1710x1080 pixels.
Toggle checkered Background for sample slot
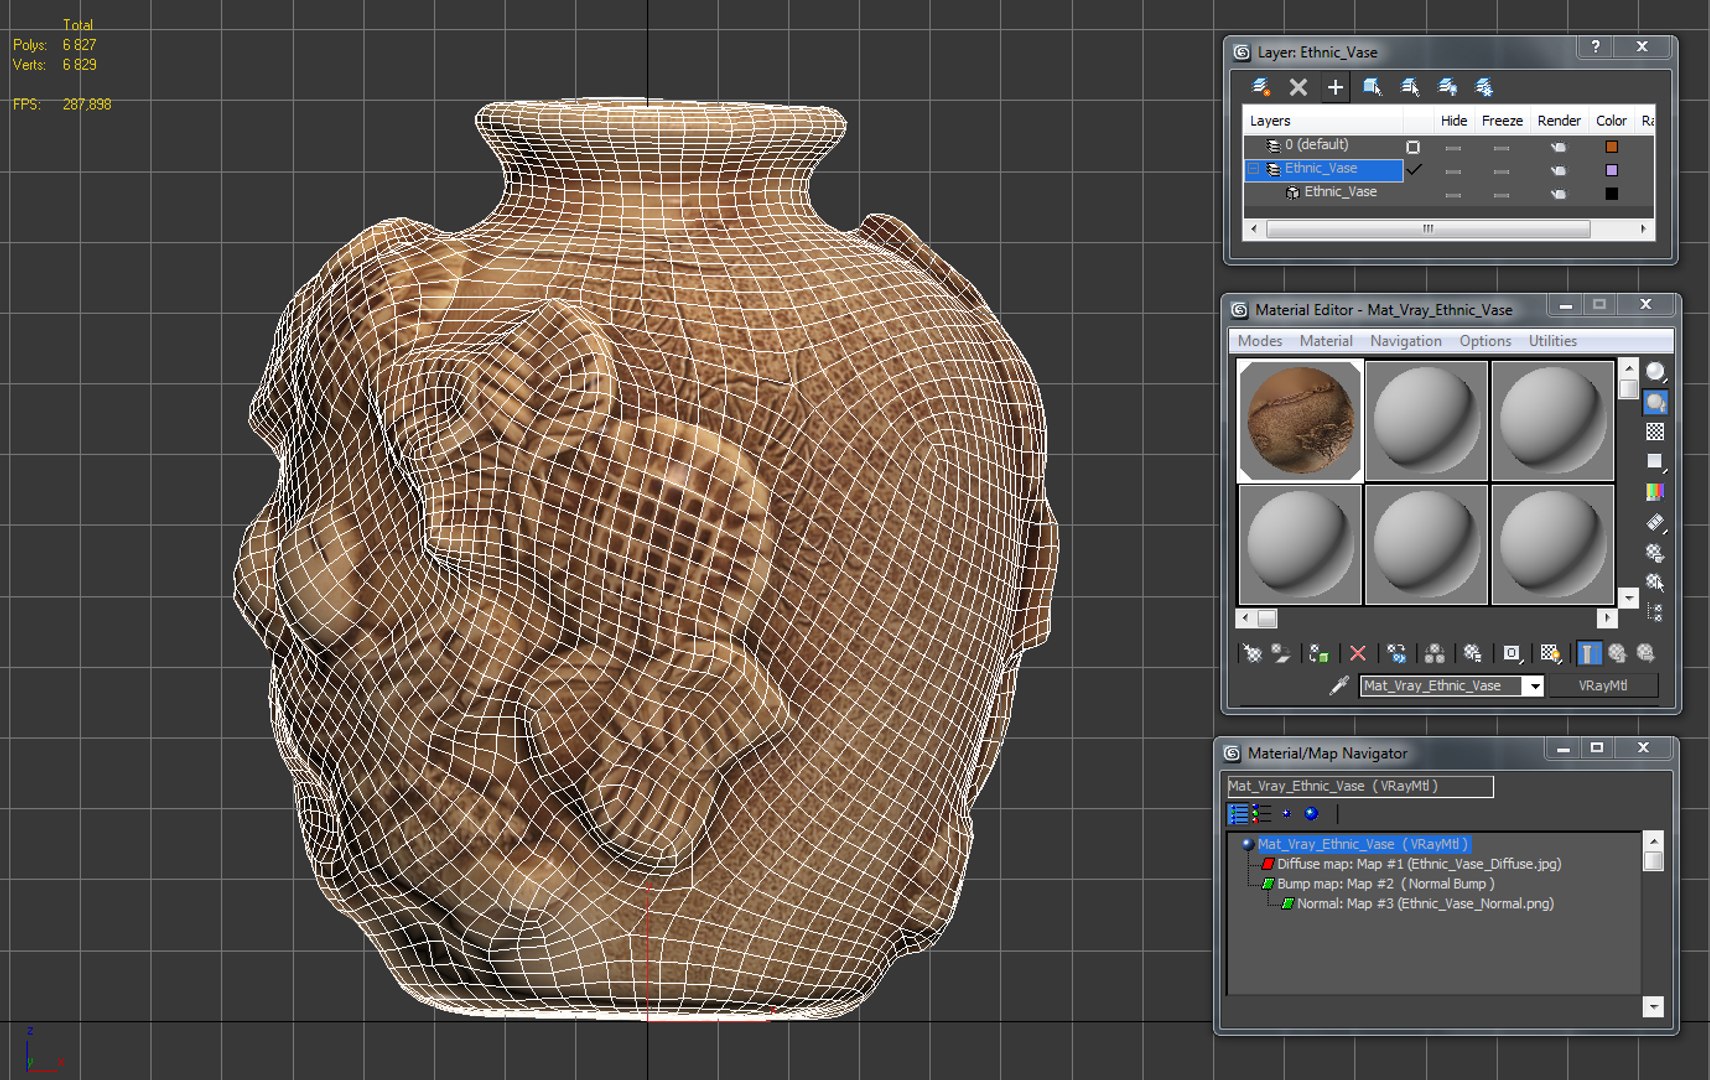click(1656, 432)
